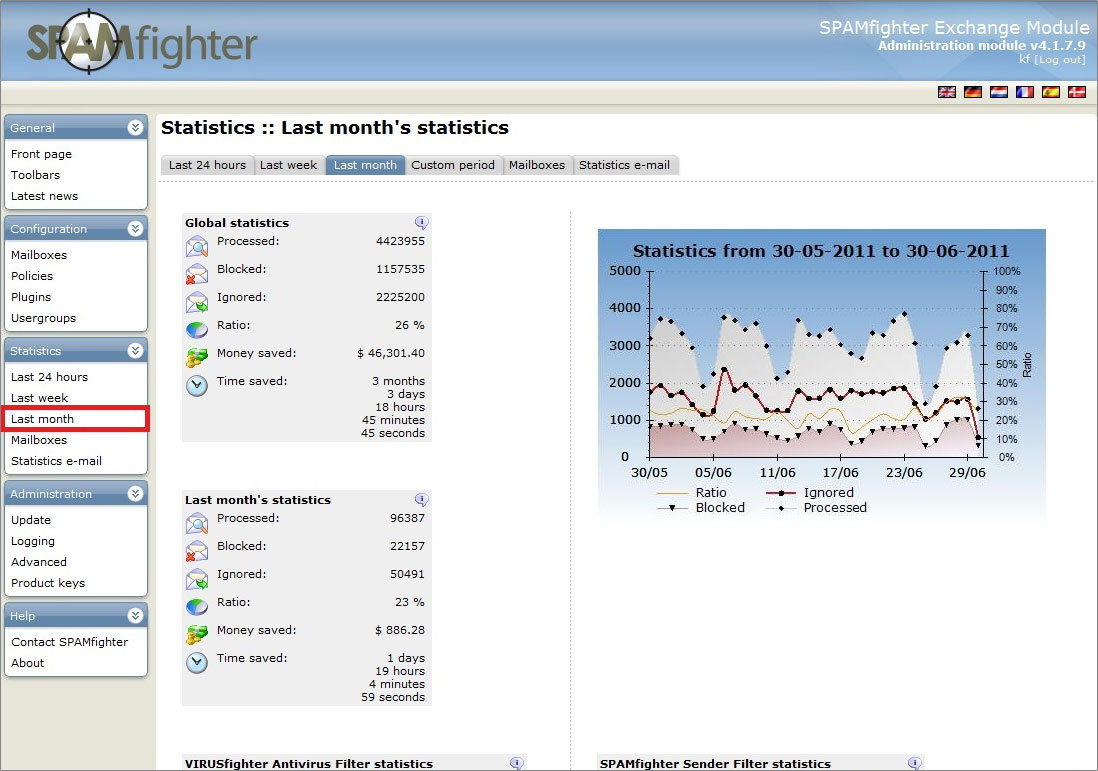Viewport: 1098px width, 771px height.
Task: Open the Statistics e-mail tab
Action: (x=625, y=165)
